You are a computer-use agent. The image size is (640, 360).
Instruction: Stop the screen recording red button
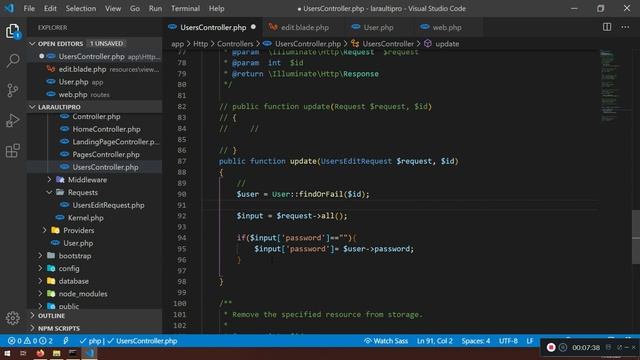551,347
